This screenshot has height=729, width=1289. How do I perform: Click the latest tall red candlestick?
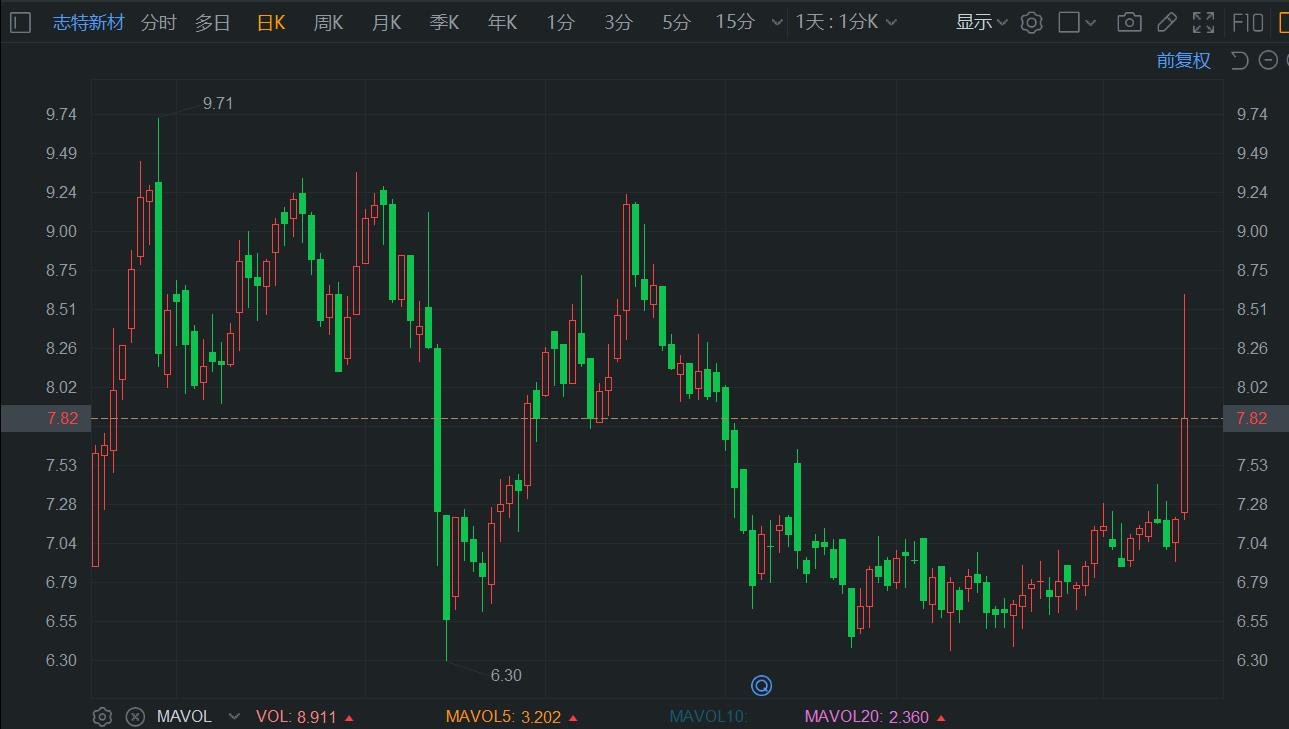1184,465
